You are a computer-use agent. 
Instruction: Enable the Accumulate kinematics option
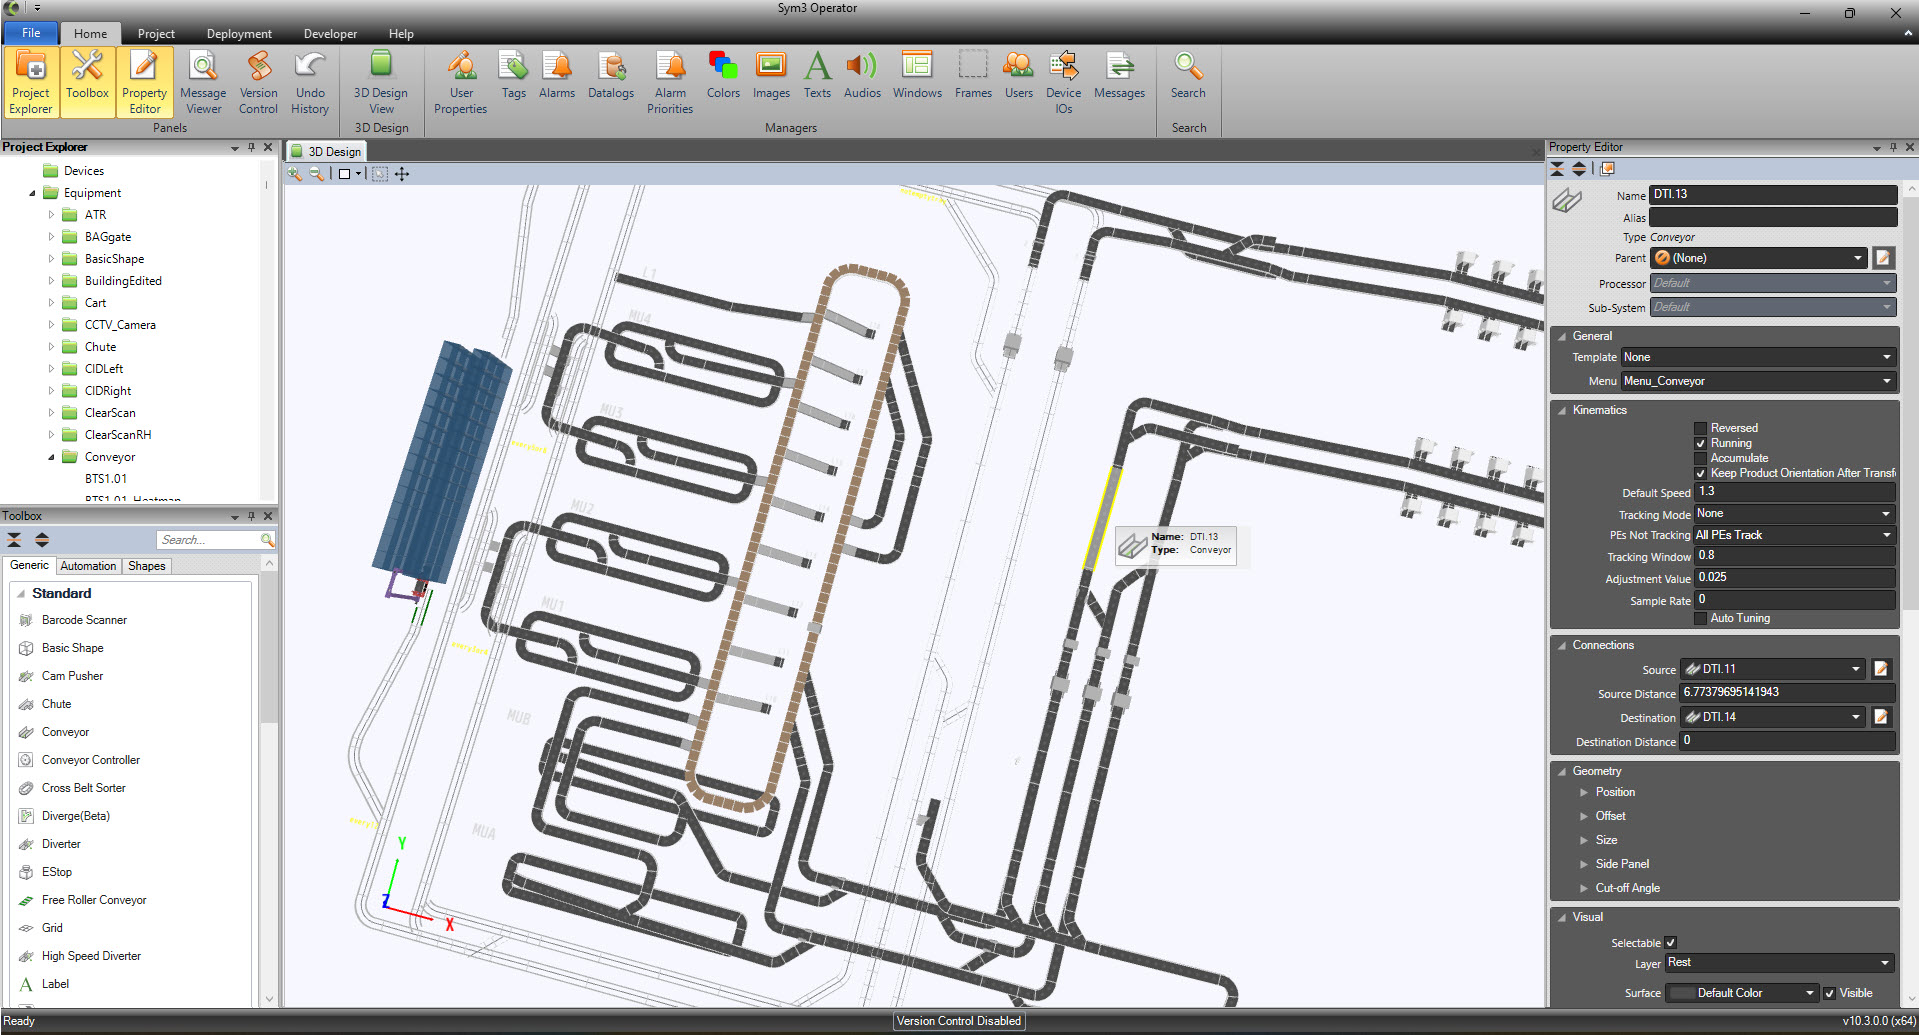1700,458
